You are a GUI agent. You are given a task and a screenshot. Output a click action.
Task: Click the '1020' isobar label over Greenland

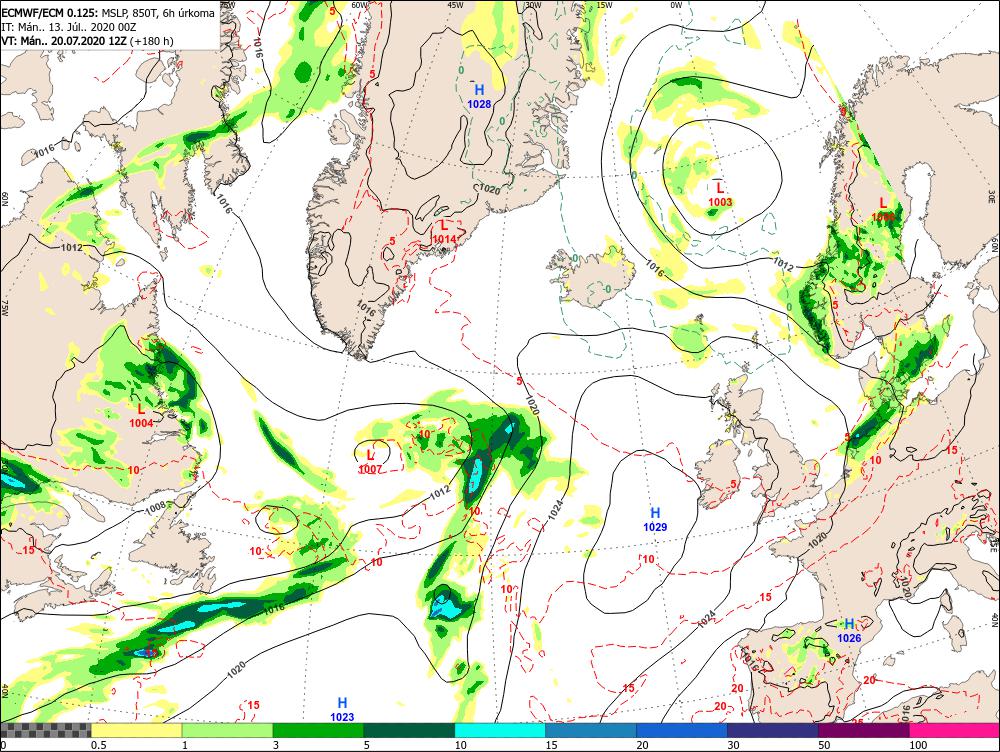489,189
